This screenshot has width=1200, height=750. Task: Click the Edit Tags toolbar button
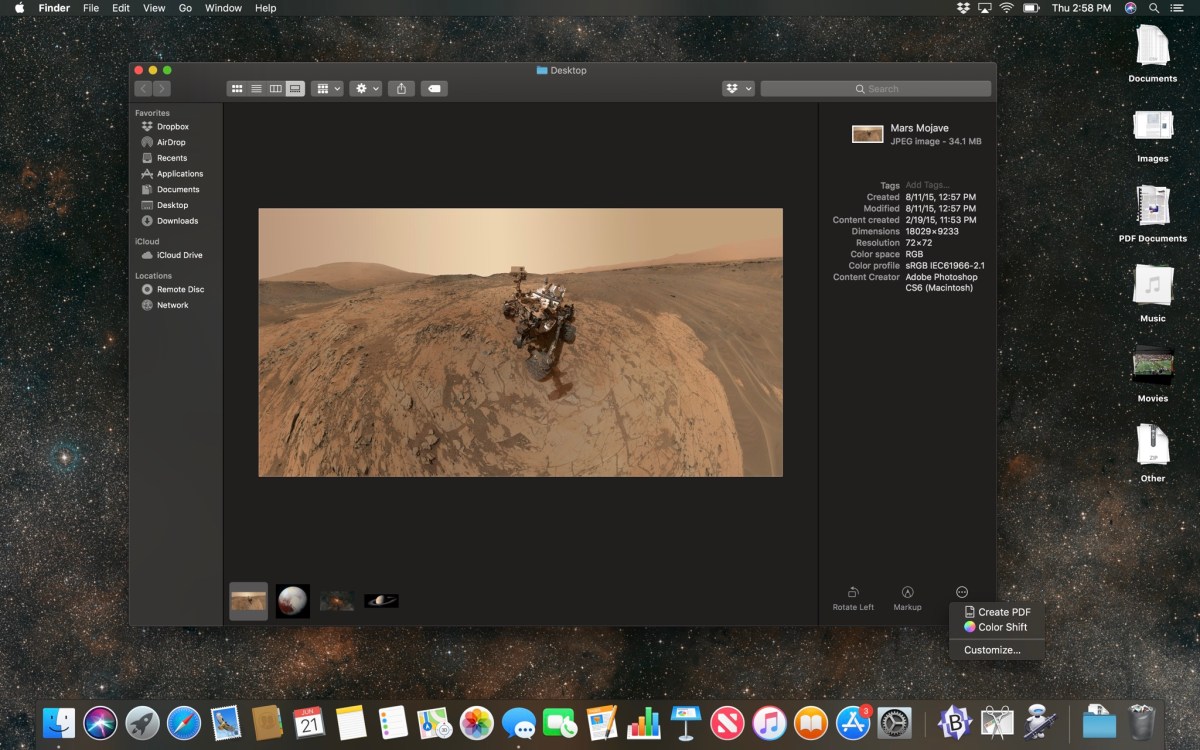434,89
